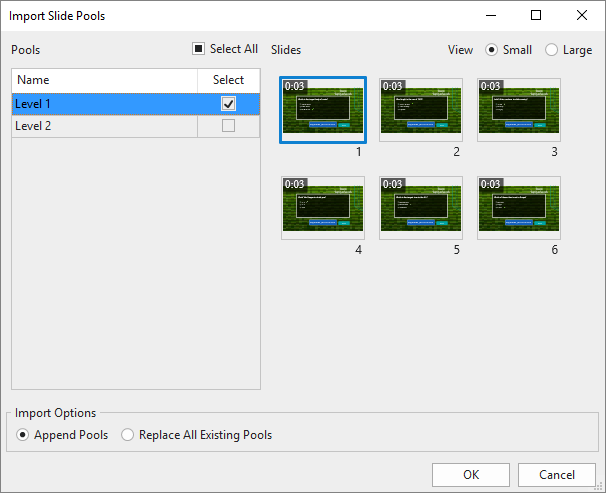Toggle the Select All checkbox
Viewport: 607px width, 494px height.
click(x=198, y=49)
